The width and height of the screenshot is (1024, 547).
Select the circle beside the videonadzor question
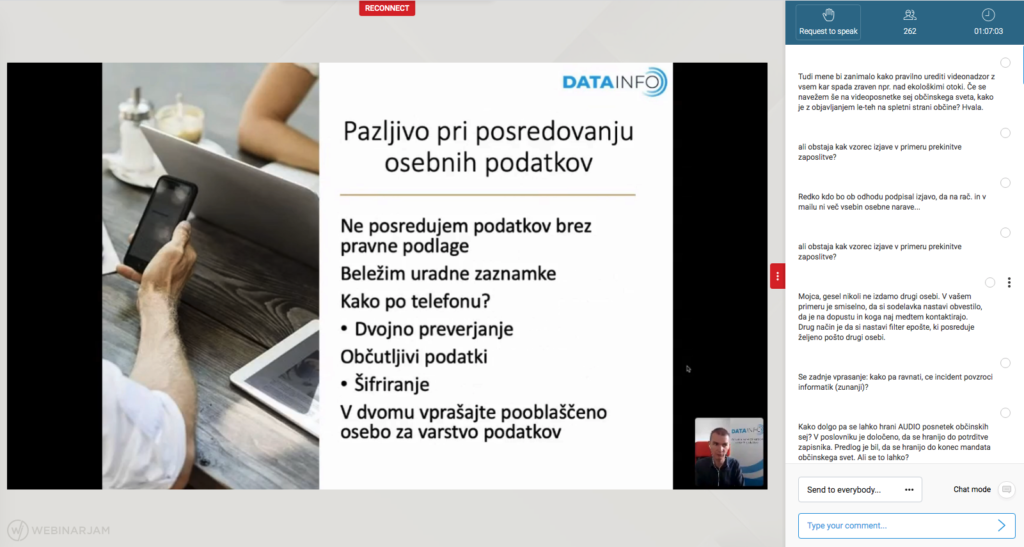tap(1005, 63)
